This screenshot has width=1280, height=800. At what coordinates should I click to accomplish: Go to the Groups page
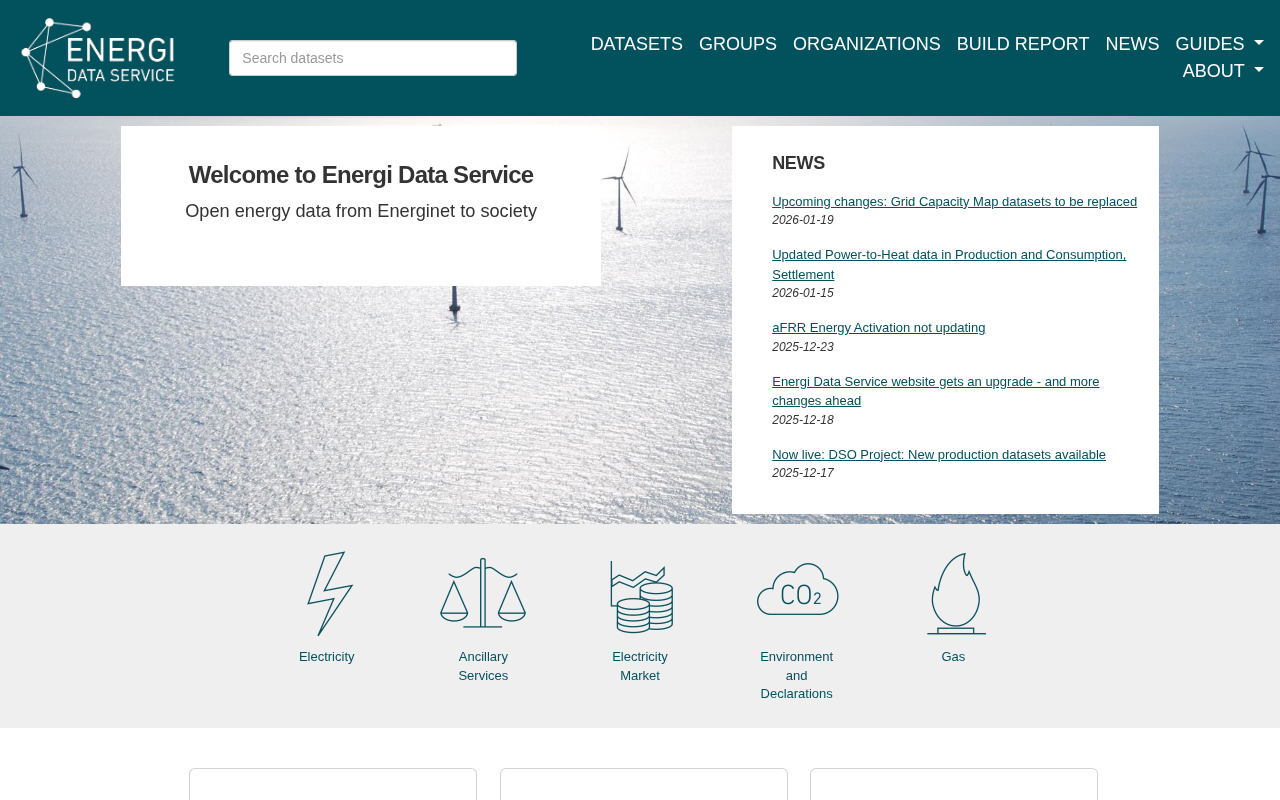click(737, 44)
